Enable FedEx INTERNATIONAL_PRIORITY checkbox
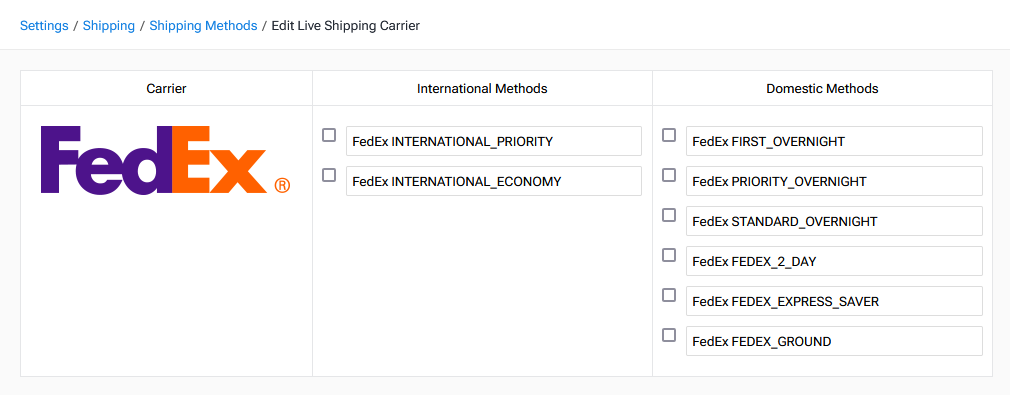Image resolution: width=1010 pixels, height=395 pixels. (x=329, y=135)
